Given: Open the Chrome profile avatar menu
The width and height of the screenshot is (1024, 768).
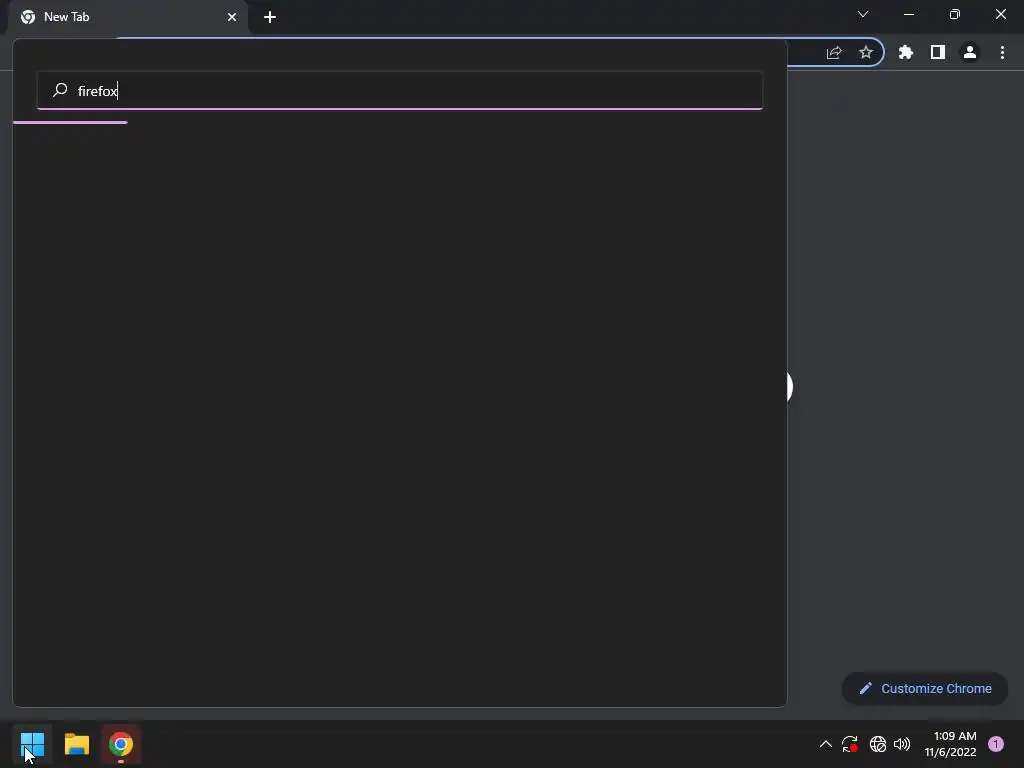Looking at the screenshot, I should (x=970, y=52).
